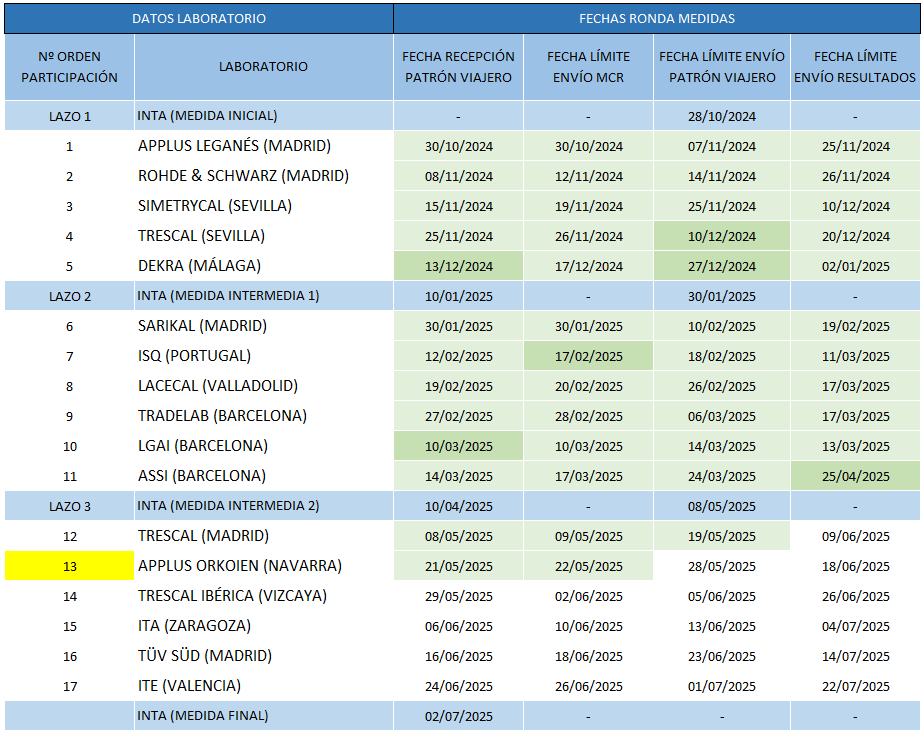The height and width of the screenshot is (733, 921).
Task: Select APPLUS LEGANÉS (MADRID) cell
Action: 264,146
